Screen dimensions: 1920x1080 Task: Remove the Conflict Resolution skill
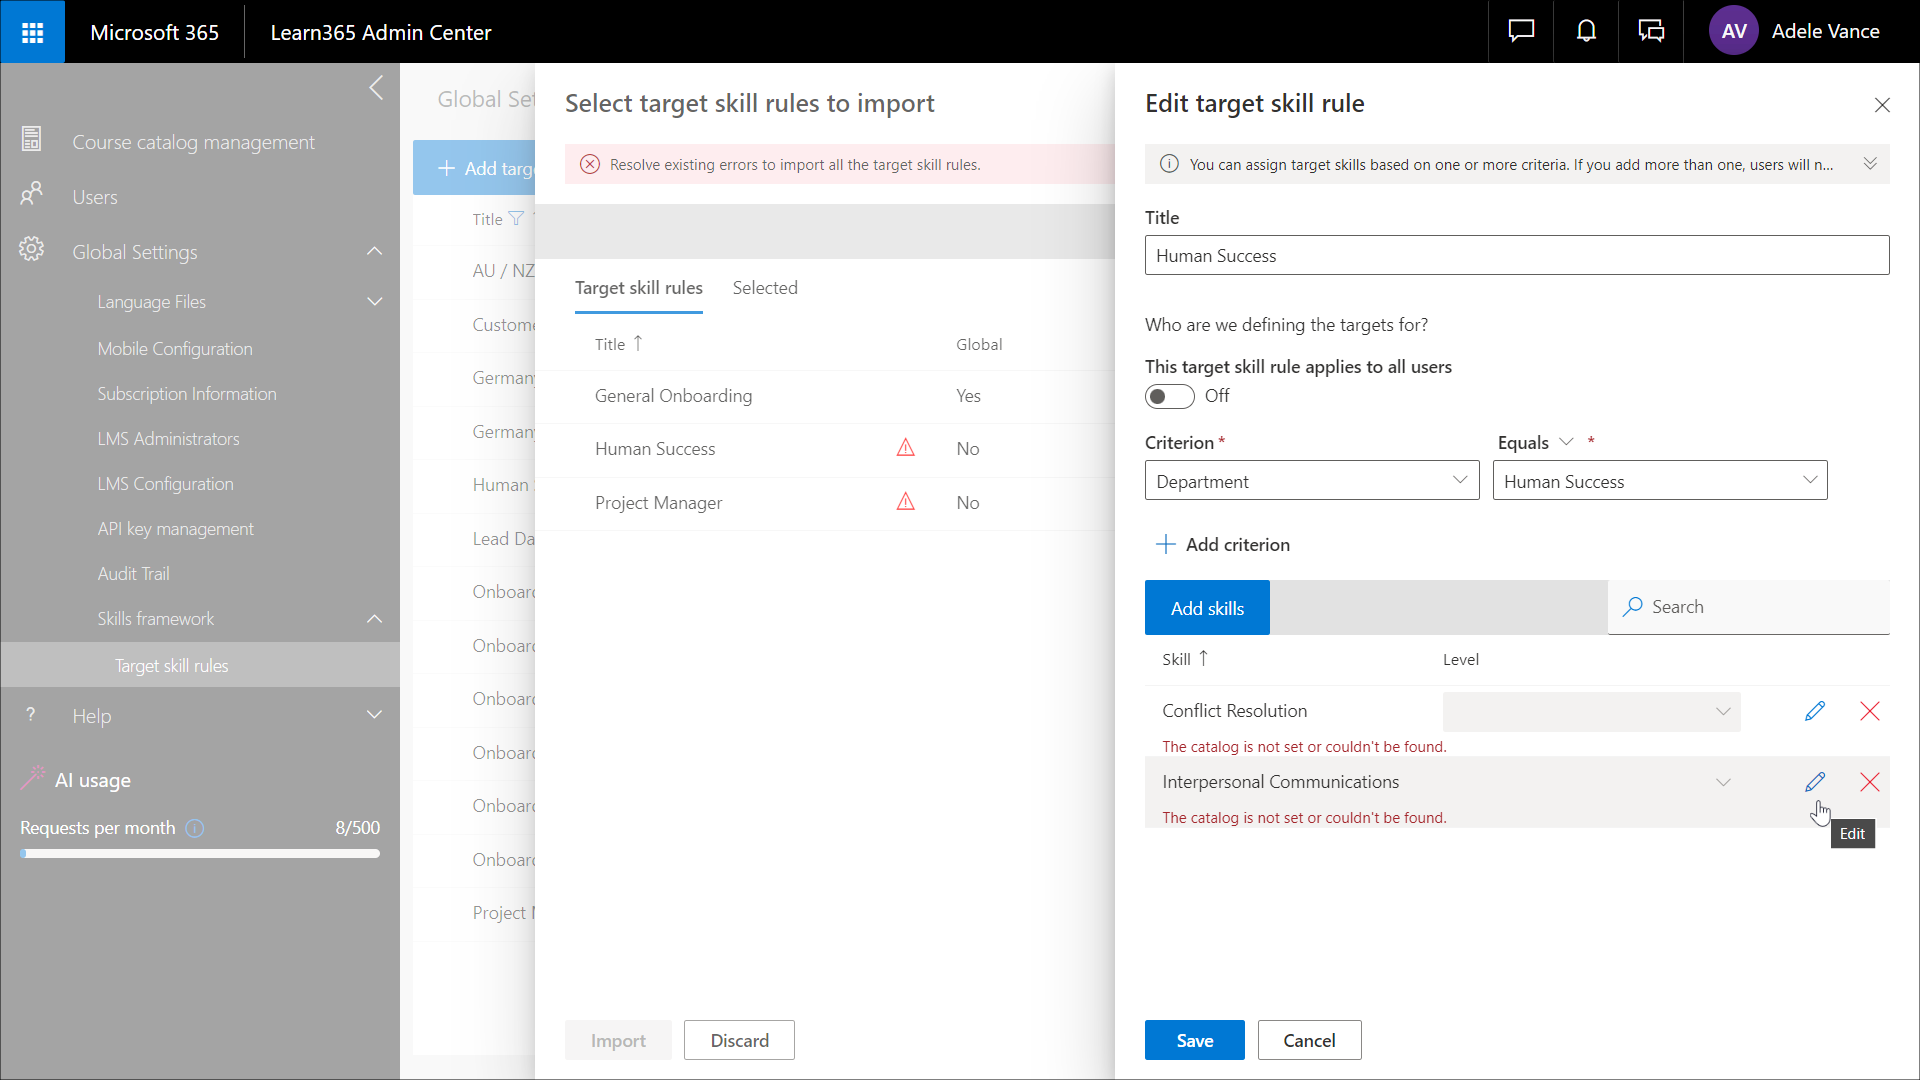pyautogui.click(x=1869, y=711)
